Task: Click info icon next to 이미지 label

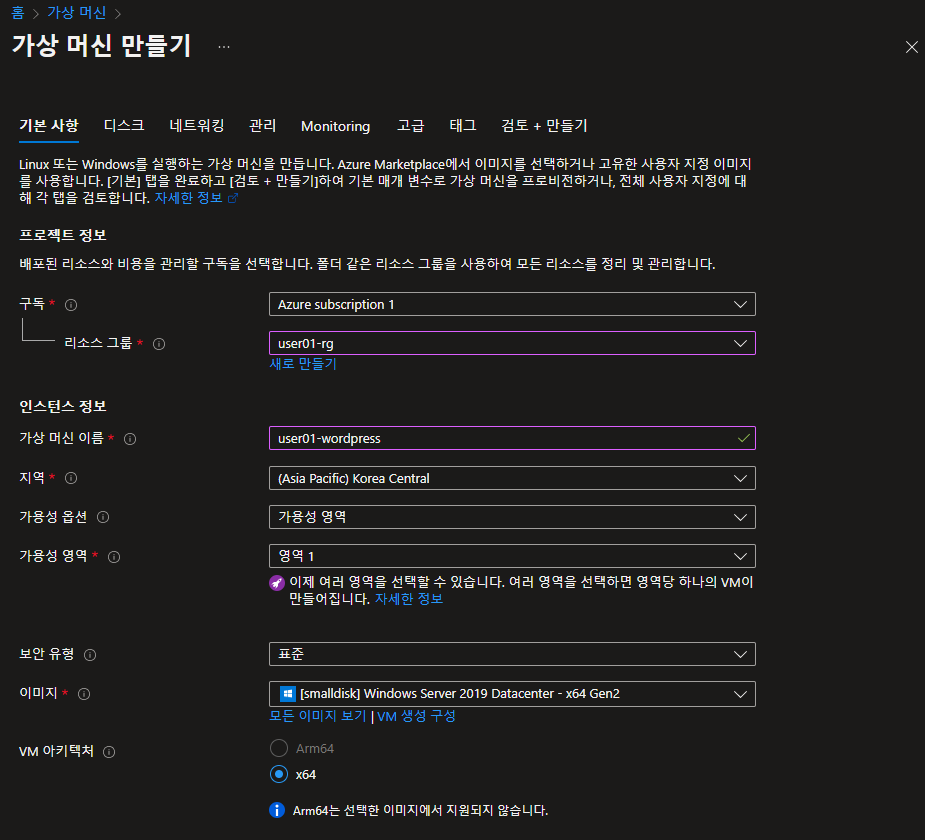Action: tap(84, 694)
